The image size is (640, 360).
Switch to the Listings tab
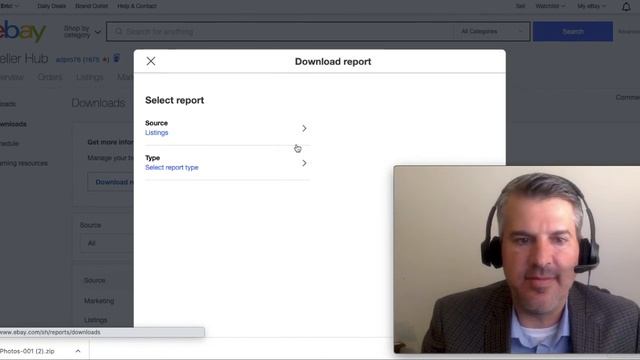90,77
